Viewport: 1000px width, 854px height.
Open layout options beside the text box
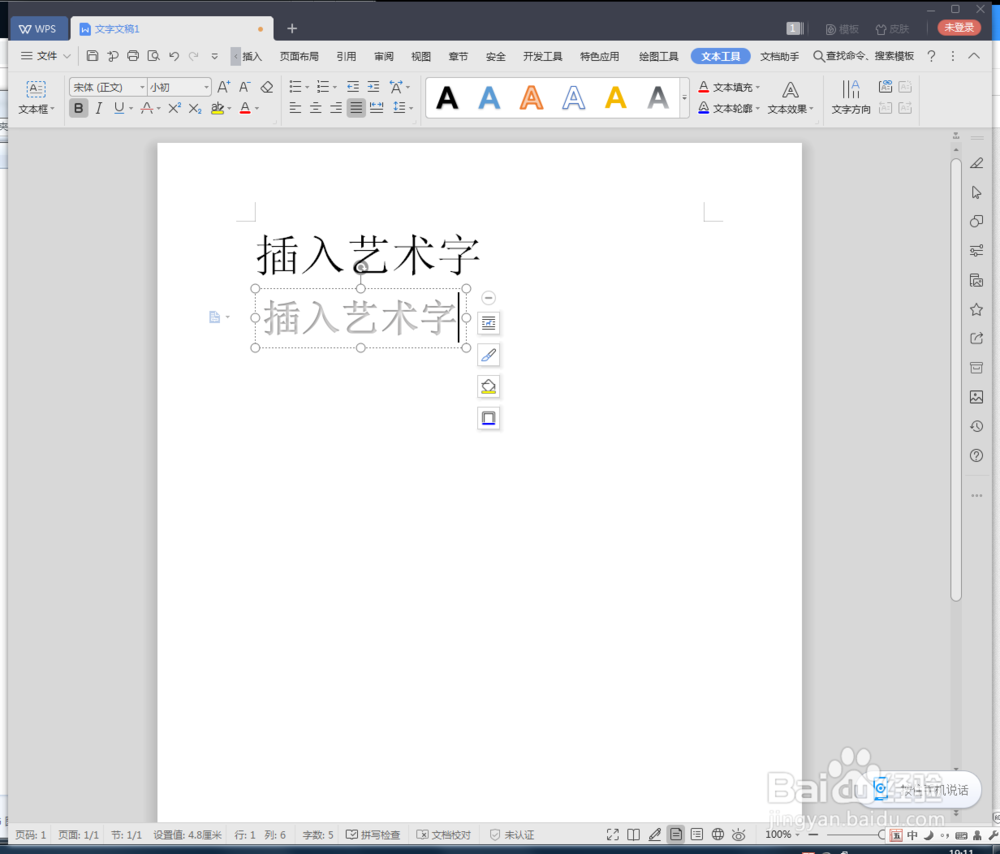pos(489,323)
